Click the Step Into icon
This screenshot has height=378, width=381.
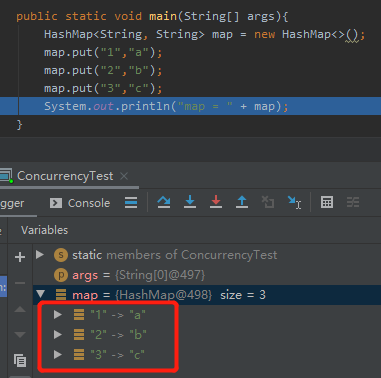(190, 202)
